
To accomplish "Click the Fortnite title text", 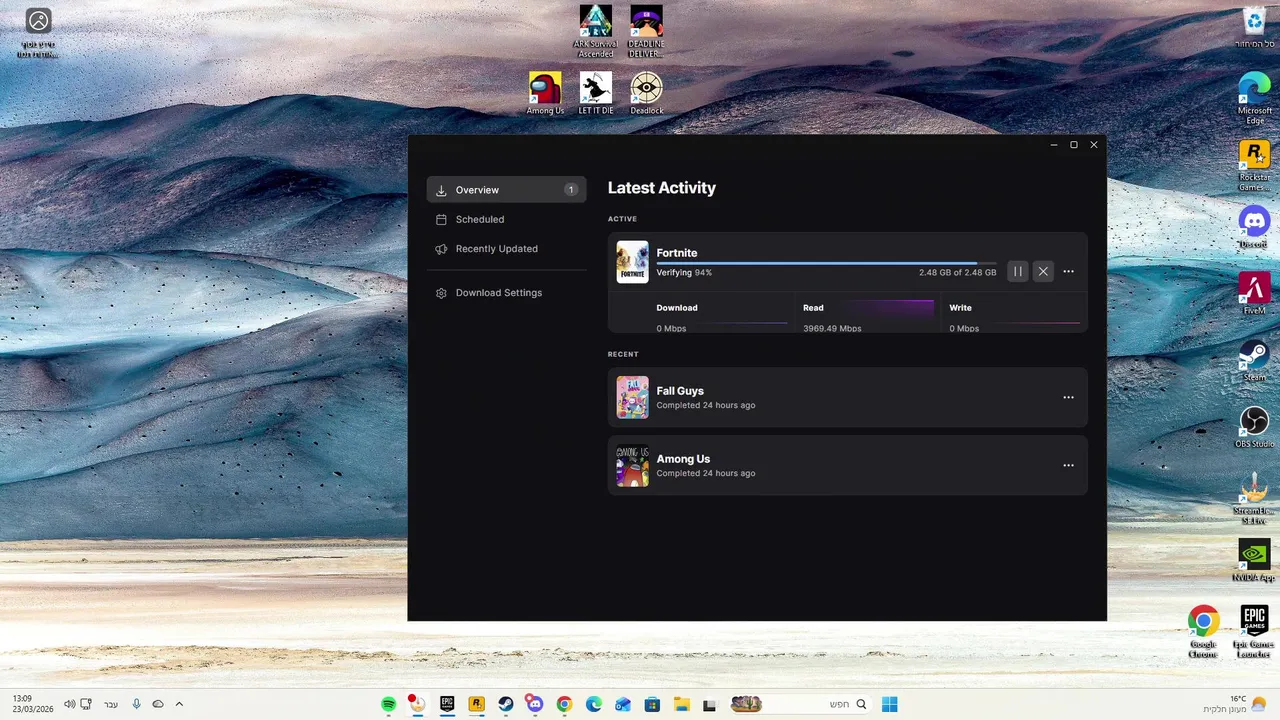I will (x=677, y=253).
